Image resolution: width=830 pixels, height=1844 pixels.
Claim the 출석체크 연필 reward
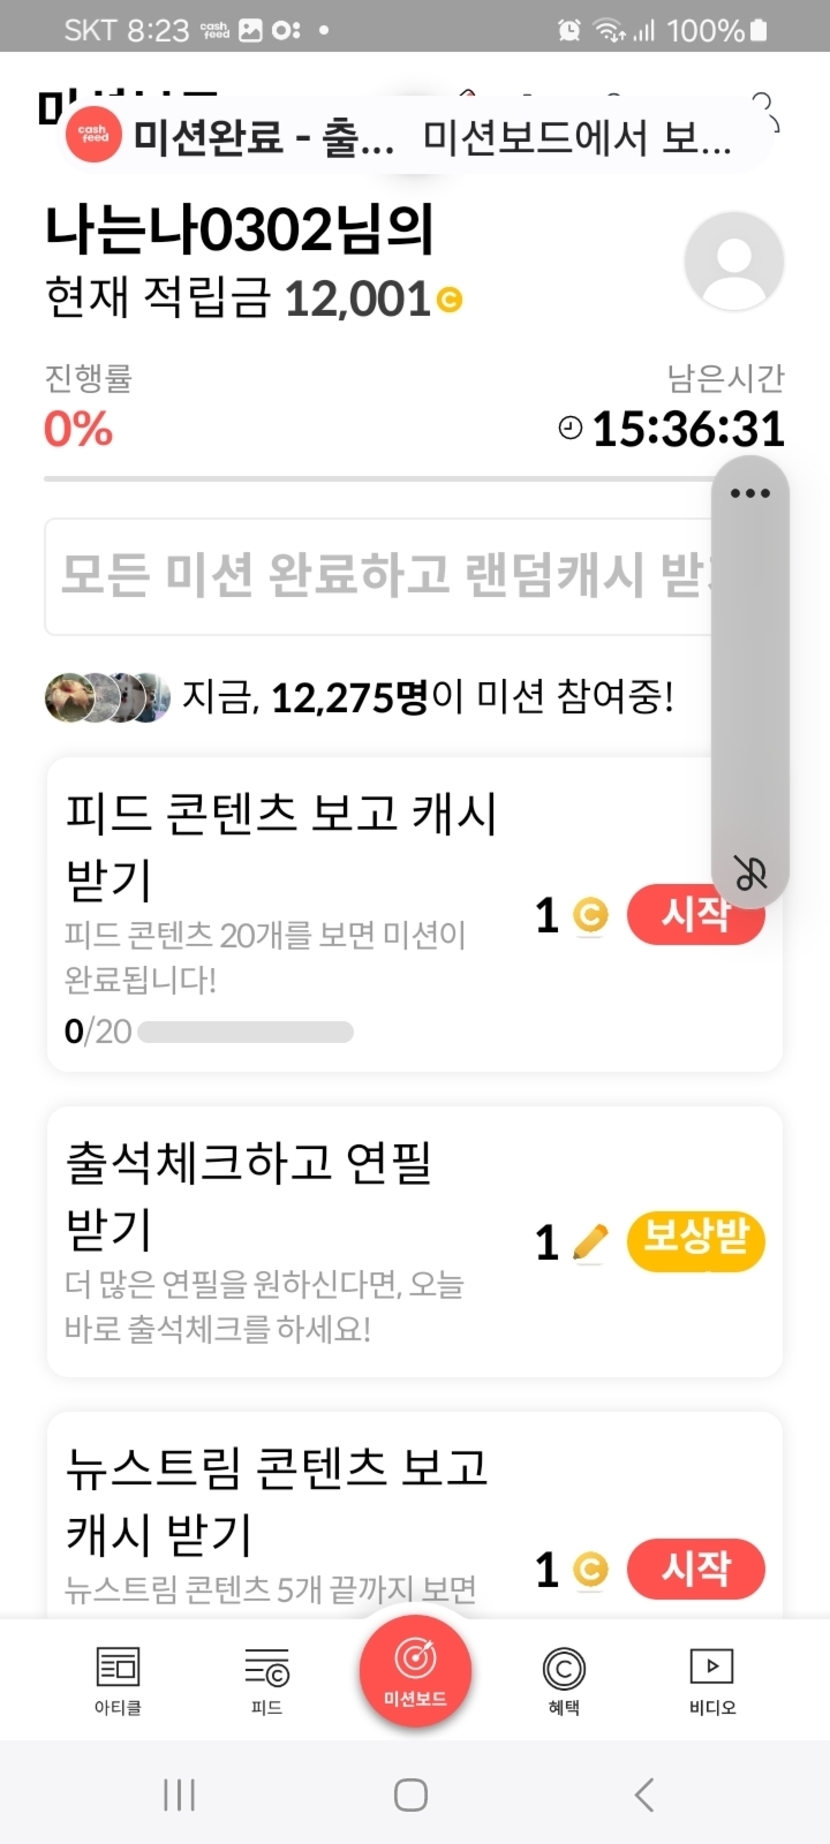point(695,1240)
